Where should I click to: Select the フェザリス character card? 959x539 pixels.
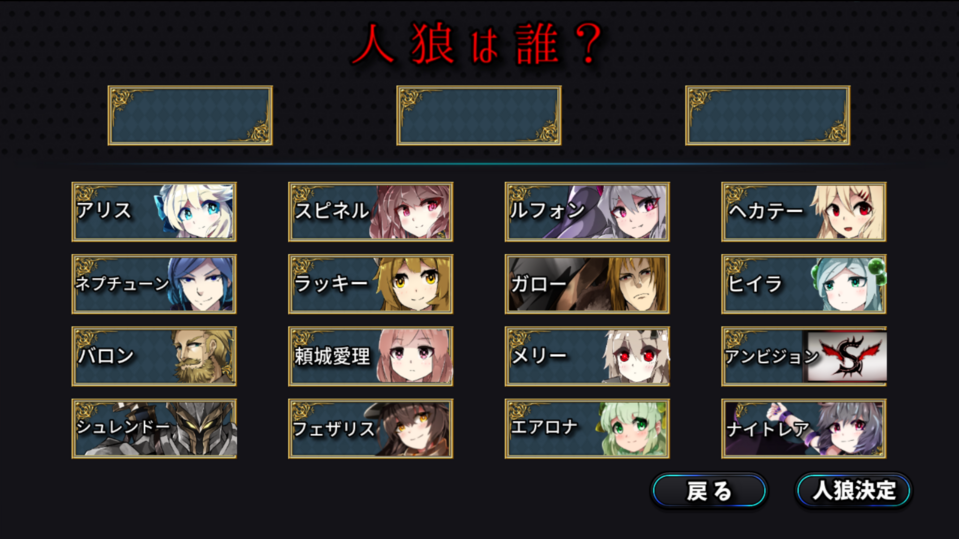(x=371, y=428)
